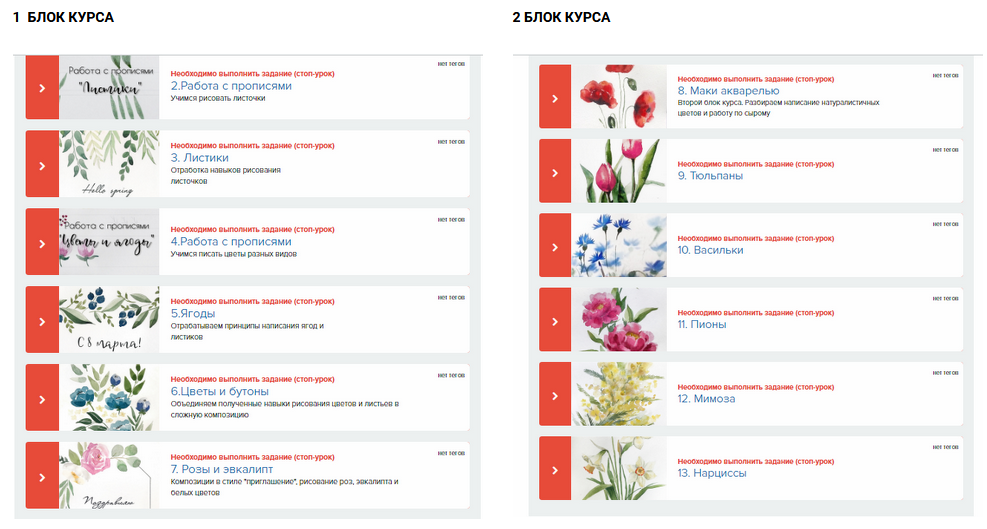
Task: Click red arrow beside 11. Пионы
Action: [x=555, y=320]
